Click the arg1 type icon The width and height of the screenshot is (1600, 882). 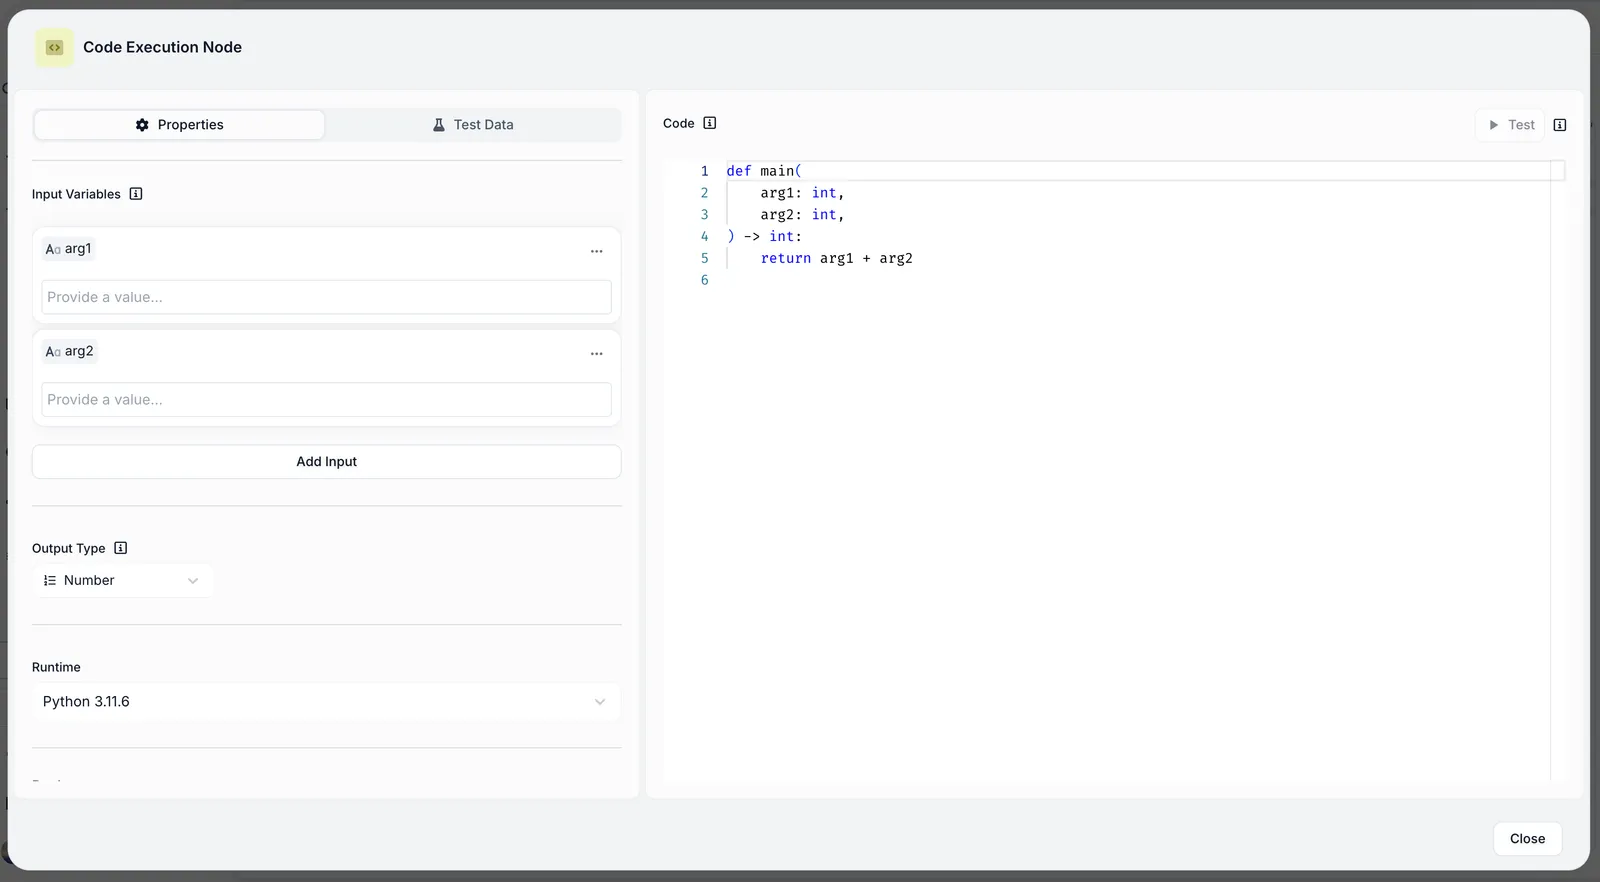coord(53,249)
